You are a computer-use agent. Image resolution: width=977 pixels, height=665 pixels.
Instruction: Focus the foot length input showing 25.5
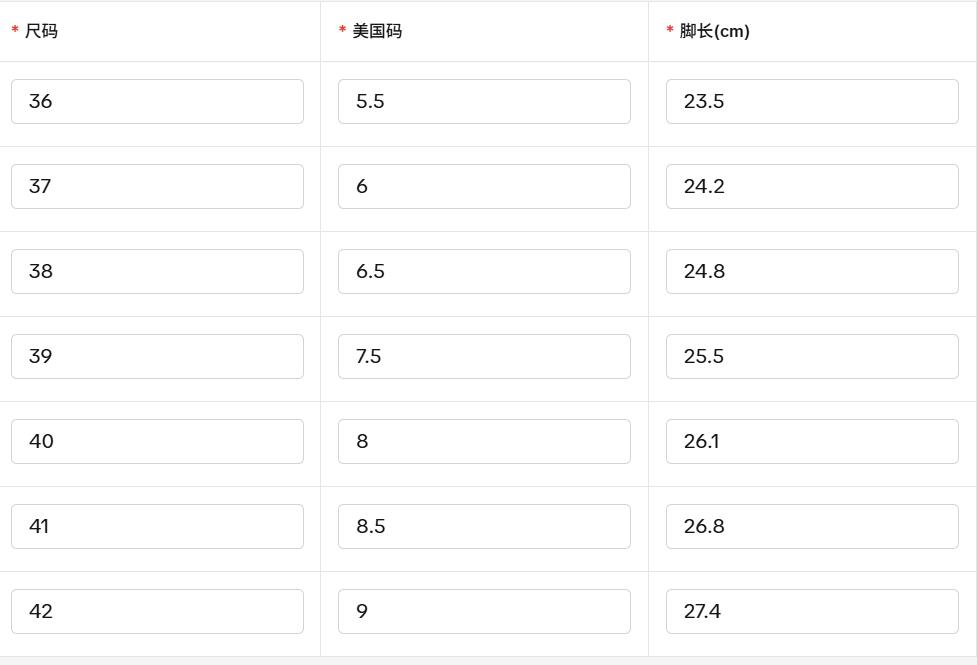pos(812,356)
